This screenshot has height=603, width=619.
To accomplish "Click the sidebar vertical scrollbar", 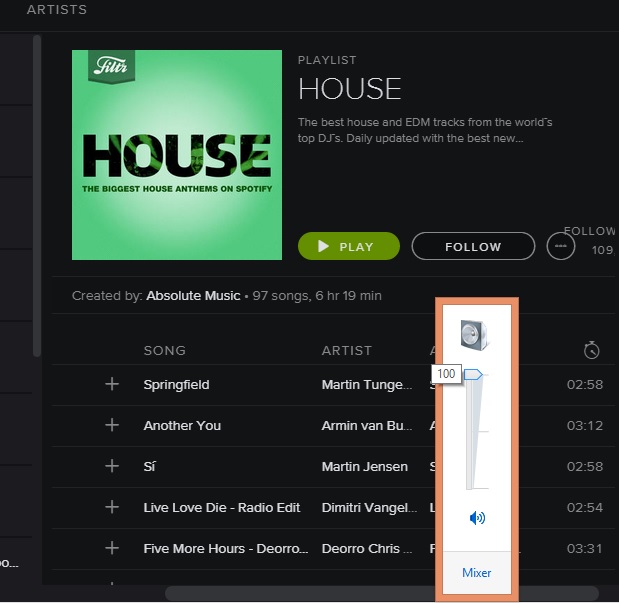I will tap(37, 195).
